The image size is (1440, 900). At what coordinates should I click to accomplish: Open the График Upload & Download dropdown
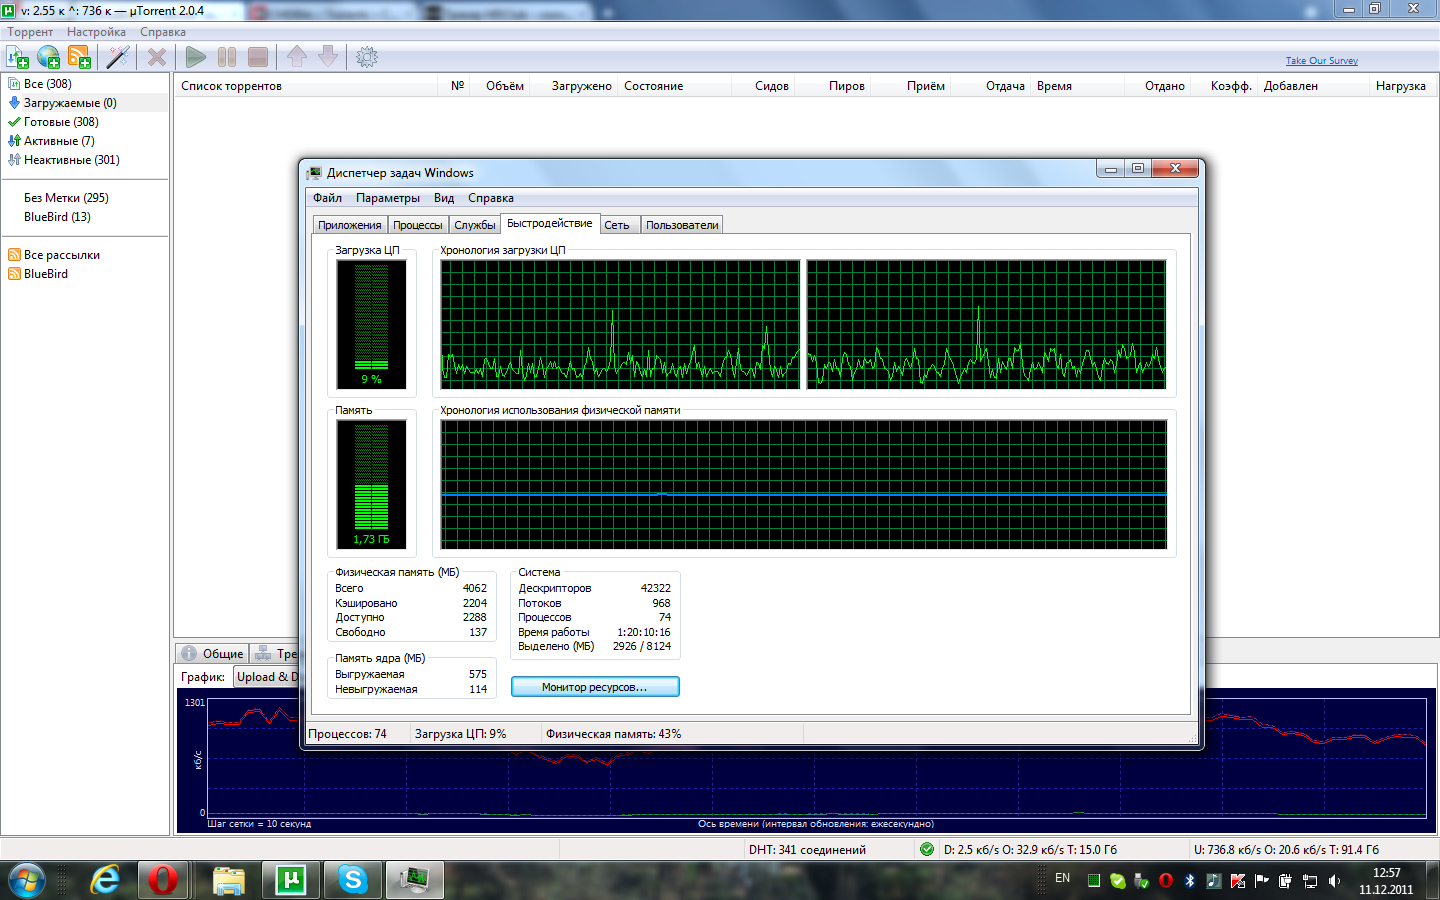(x=266, y=677)
